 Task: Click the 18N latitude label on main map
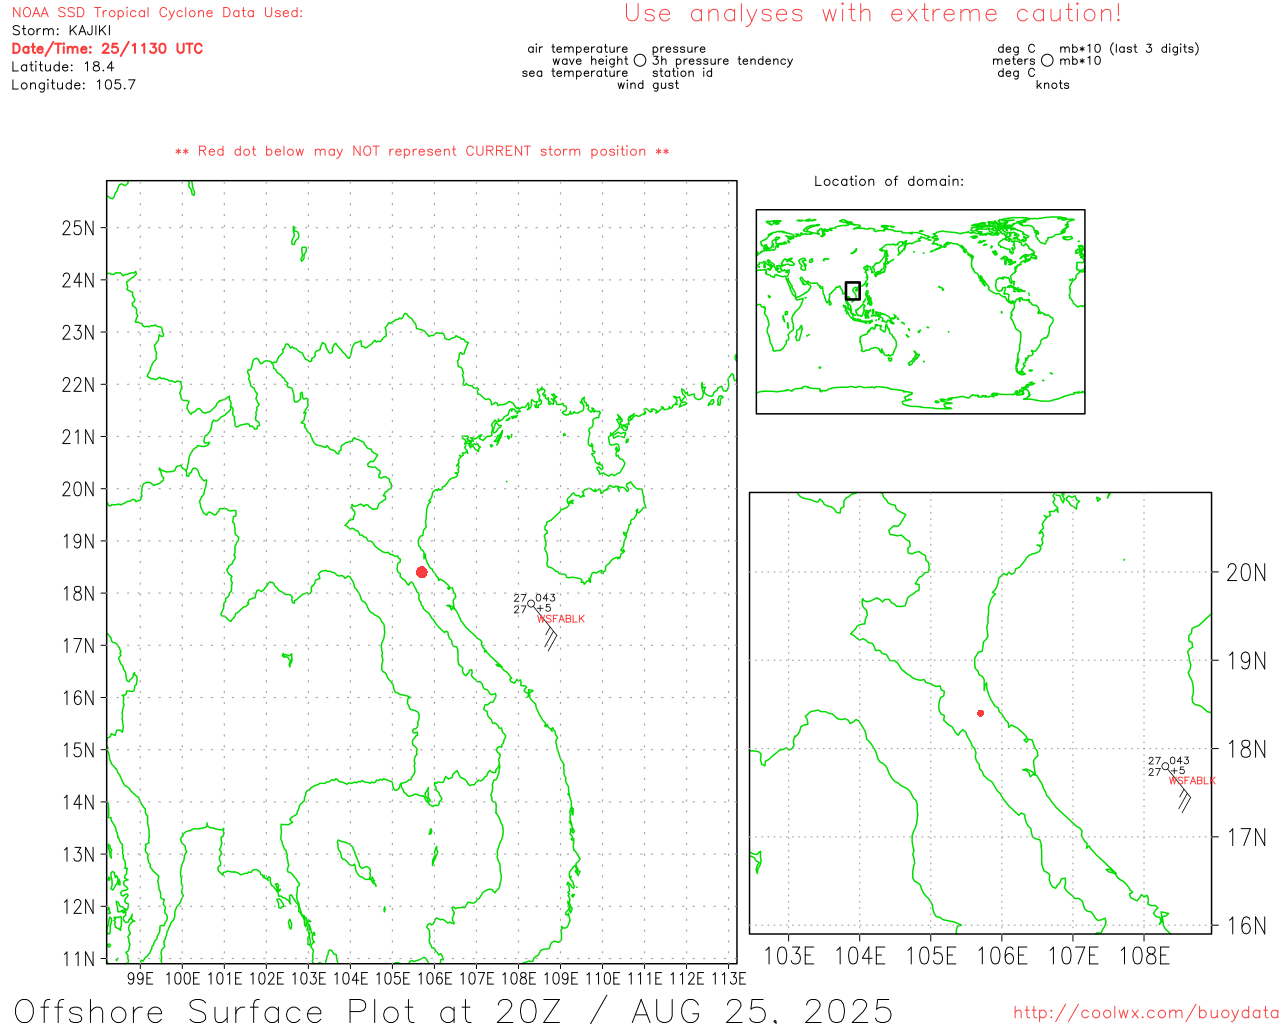click(x=78, y=594)
